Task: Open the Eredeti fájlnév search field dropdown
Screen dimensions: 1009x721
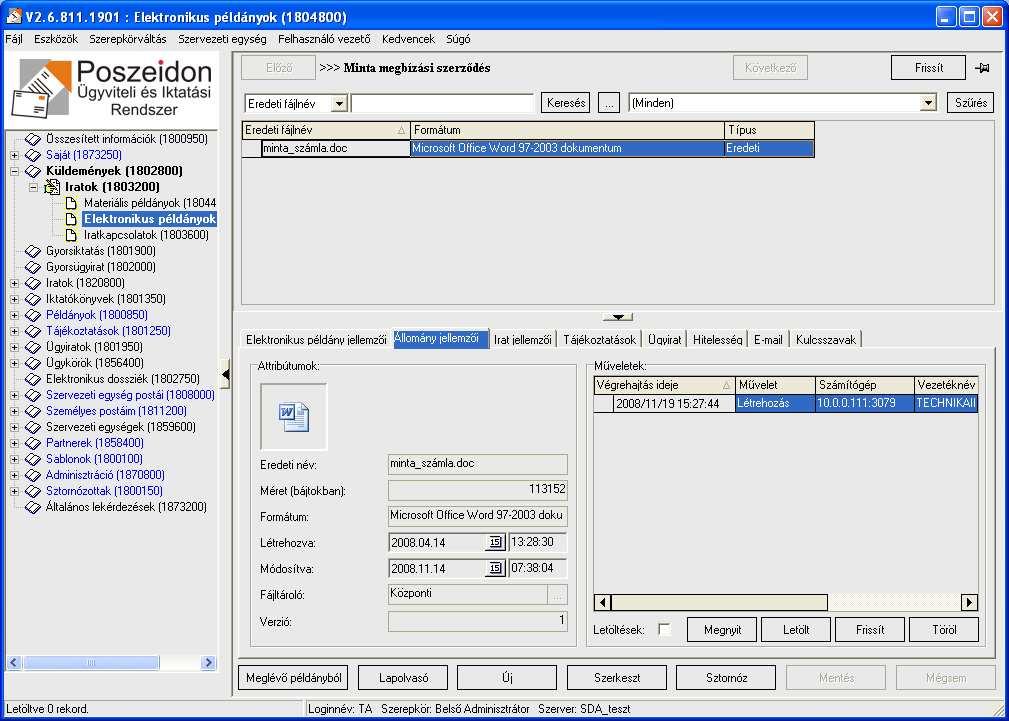Action: [340, 103]
